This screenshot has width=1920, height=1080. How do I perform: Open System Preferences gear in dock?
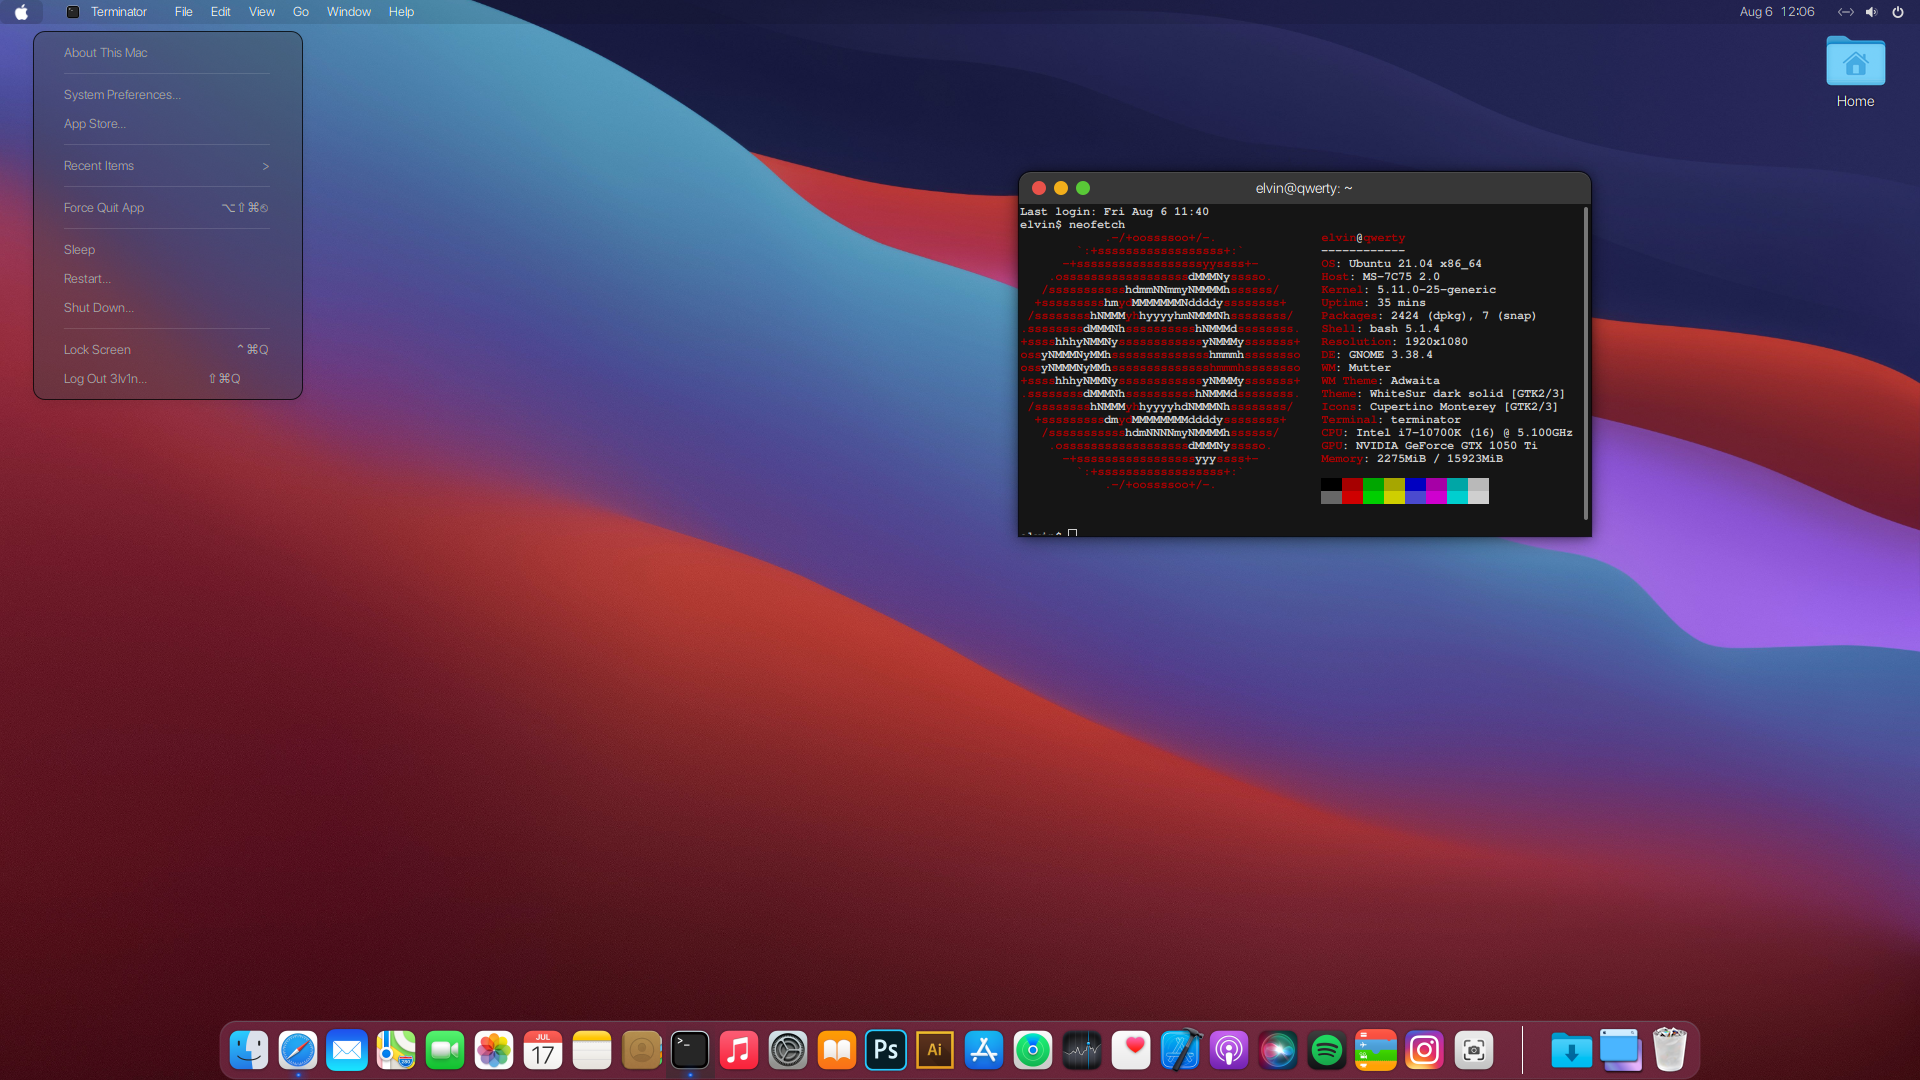(x=788, y=1050)
